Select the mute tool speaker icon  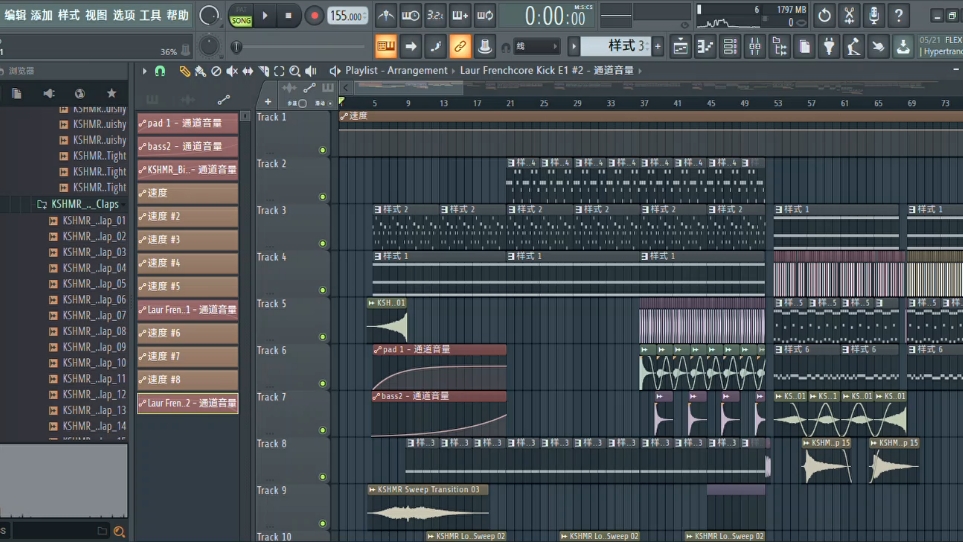(232, 71)
